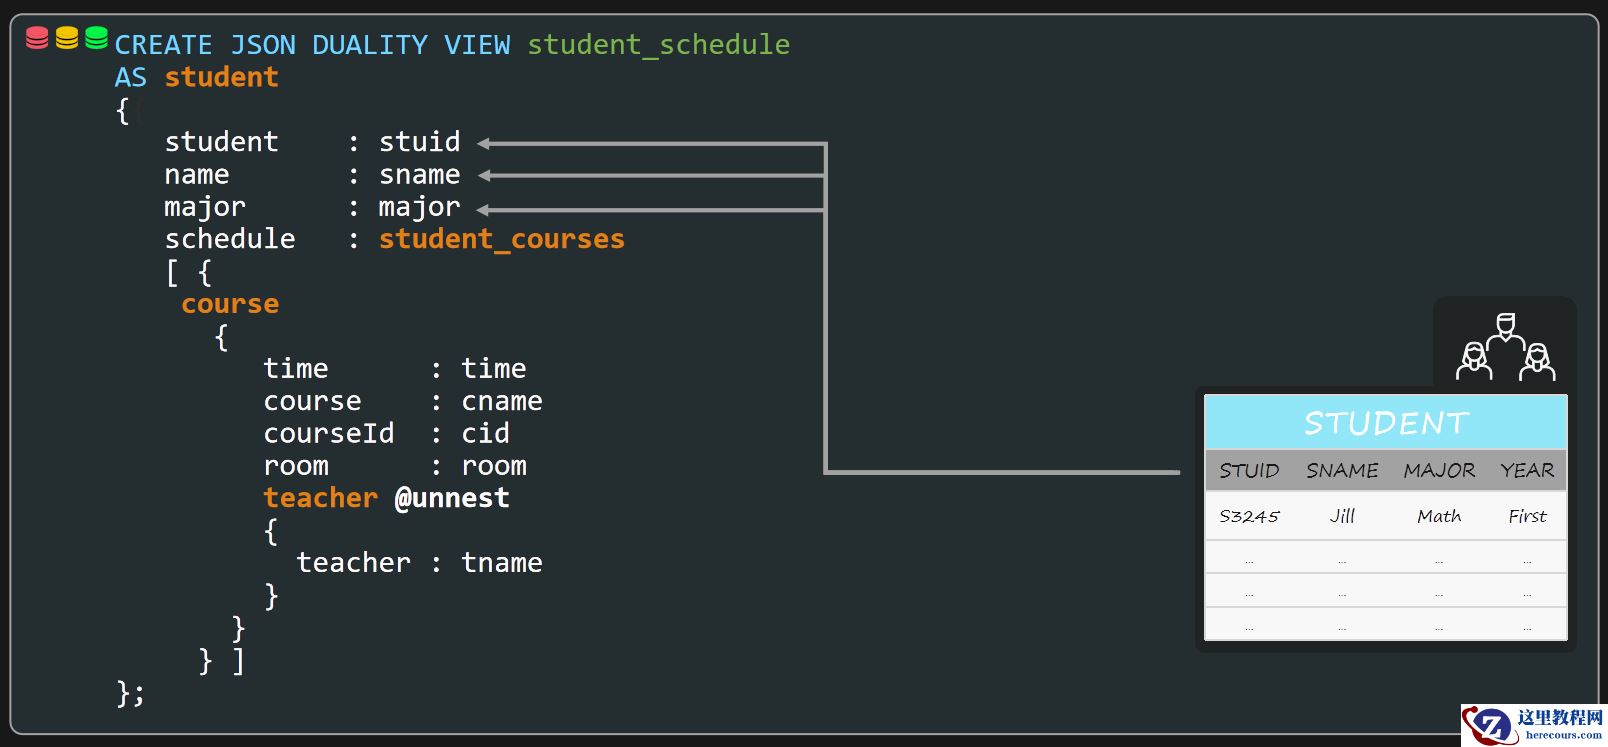1608x747 pixels.
Task: Click the arrowhead pointing at sname
Action: (x=484, y=176)
